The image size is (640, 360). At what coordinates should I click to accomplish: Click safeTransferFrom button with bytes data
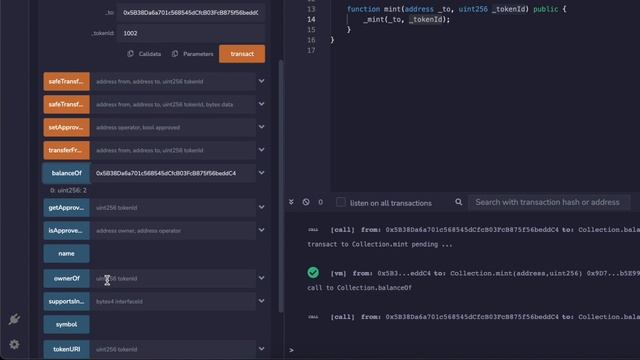(67, 104)
